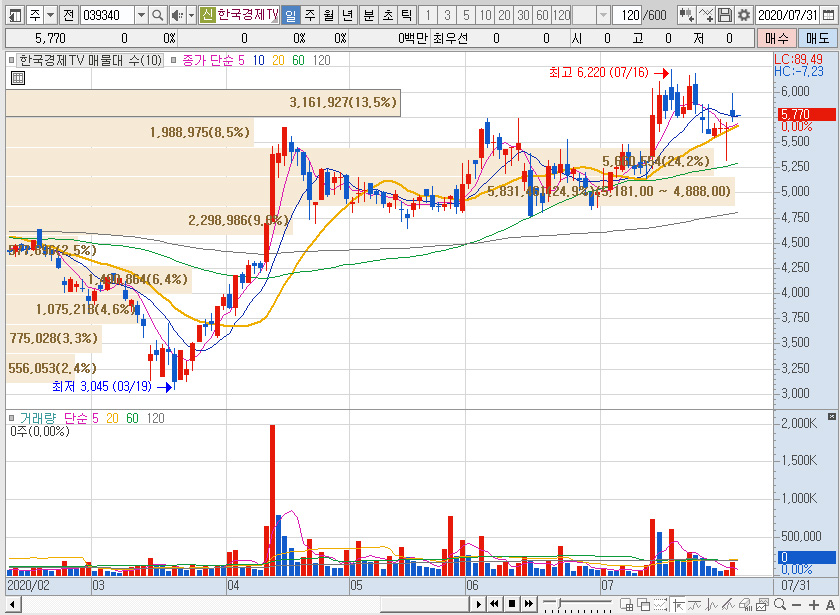Select 초 second period button
Screen dimensions: 840x615
(387, 15)
